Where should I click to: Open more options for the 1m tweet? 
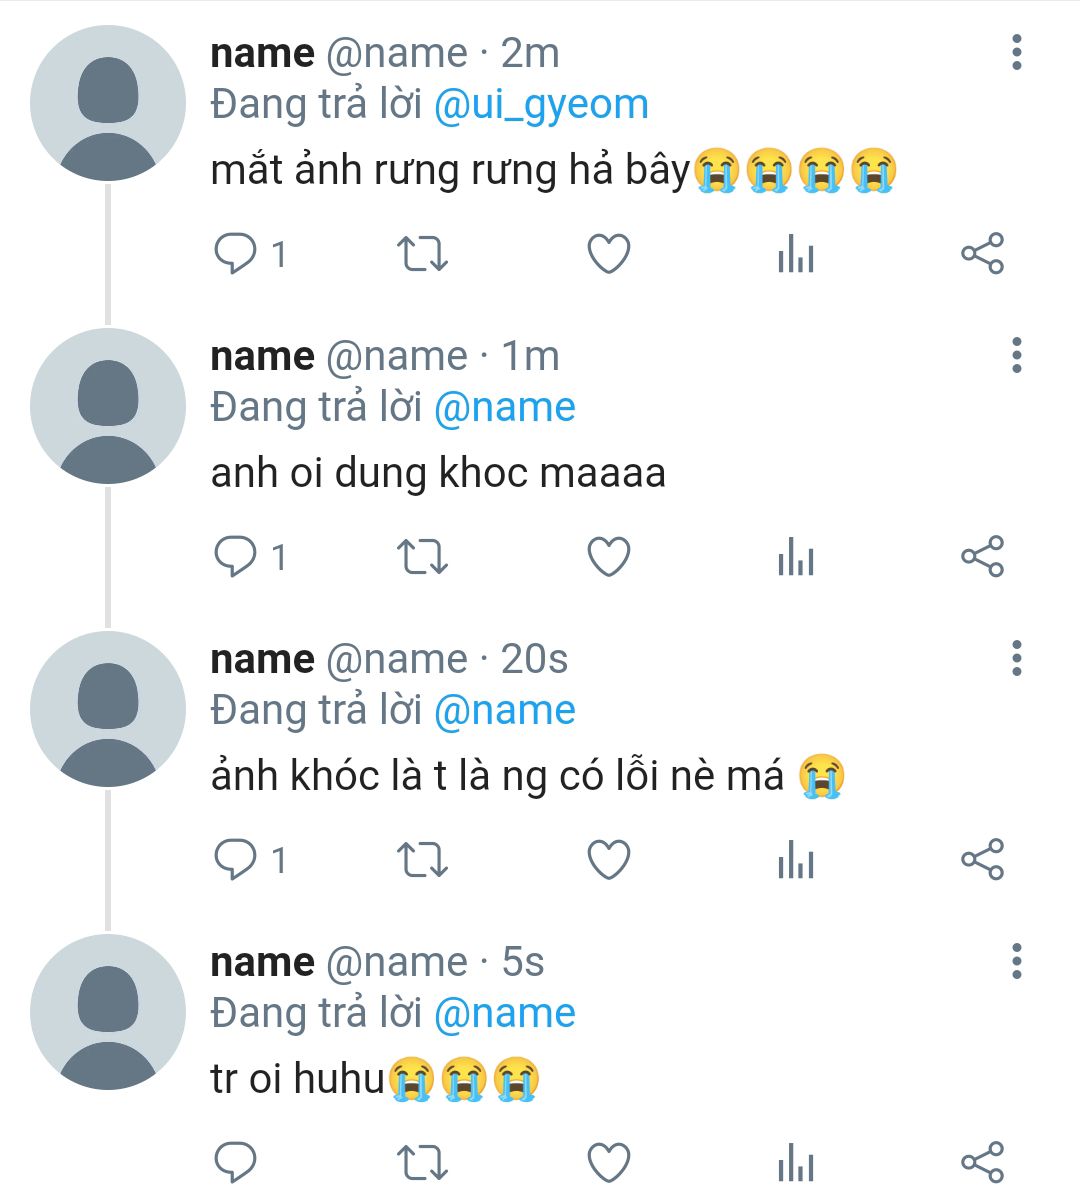(1016, 356)
